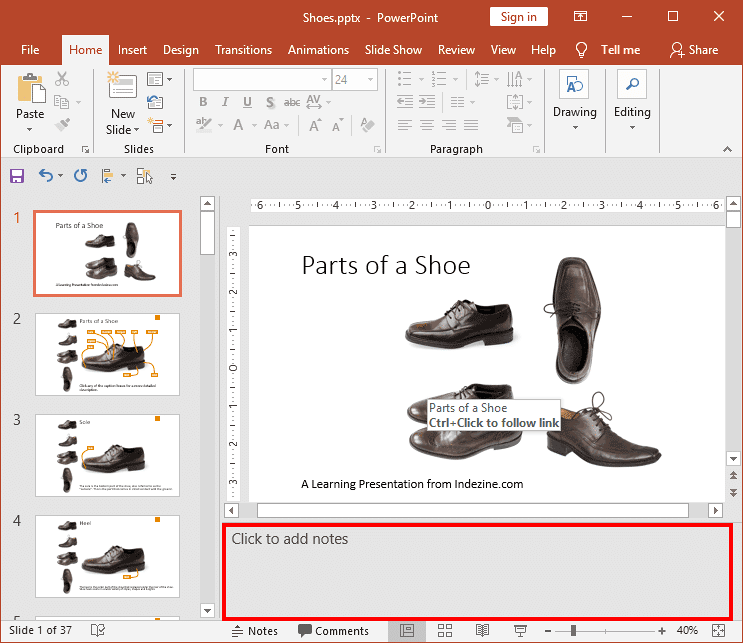Click the Increase List Level icon

pos(427,101)
